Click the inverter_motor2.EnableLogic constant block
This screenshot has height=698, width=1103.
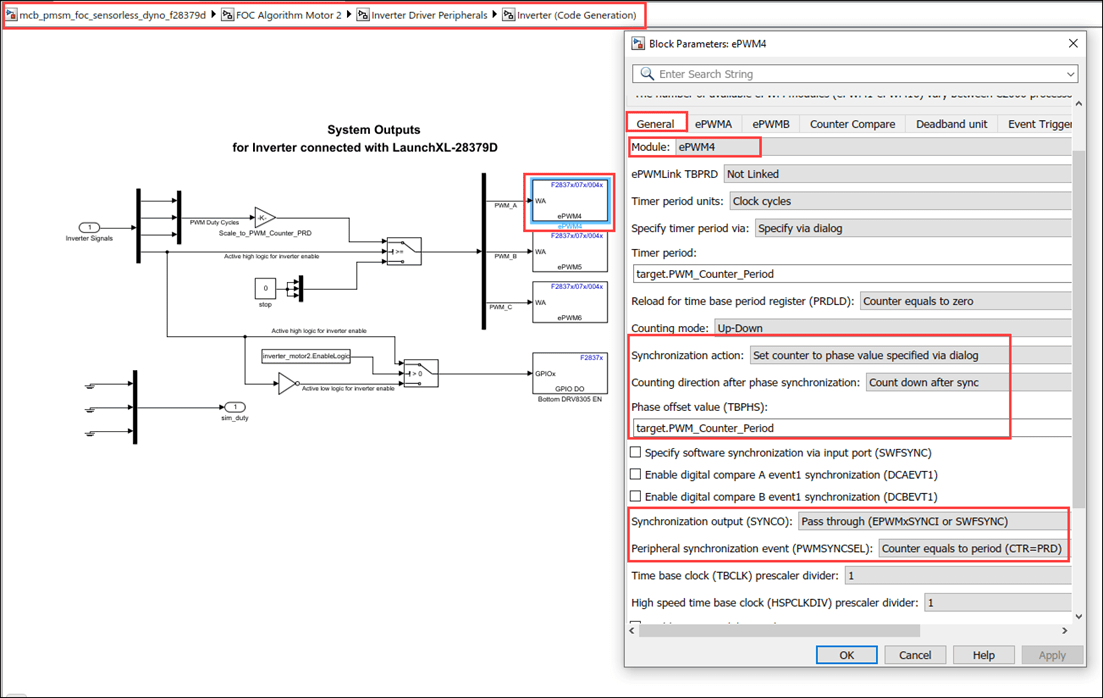tap(306, 356)
